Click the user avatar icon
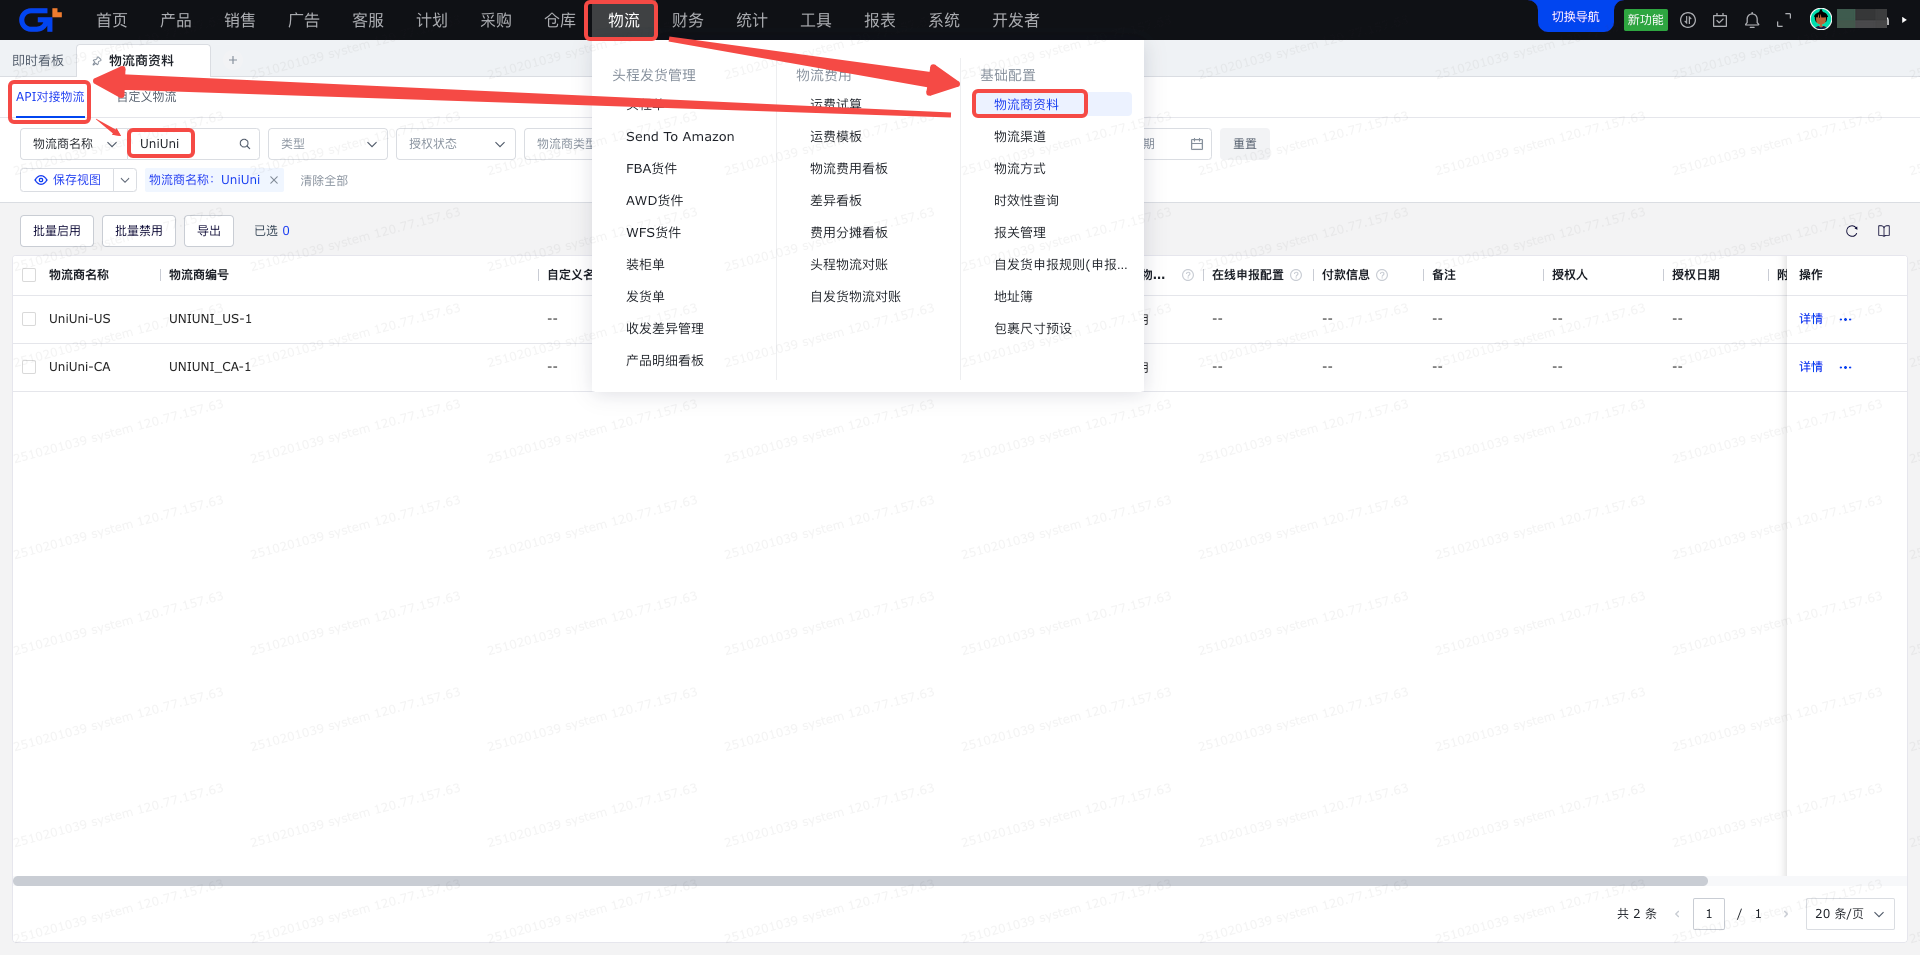This screenshot has width=1920, height=958. click(x=1821, y=19)
